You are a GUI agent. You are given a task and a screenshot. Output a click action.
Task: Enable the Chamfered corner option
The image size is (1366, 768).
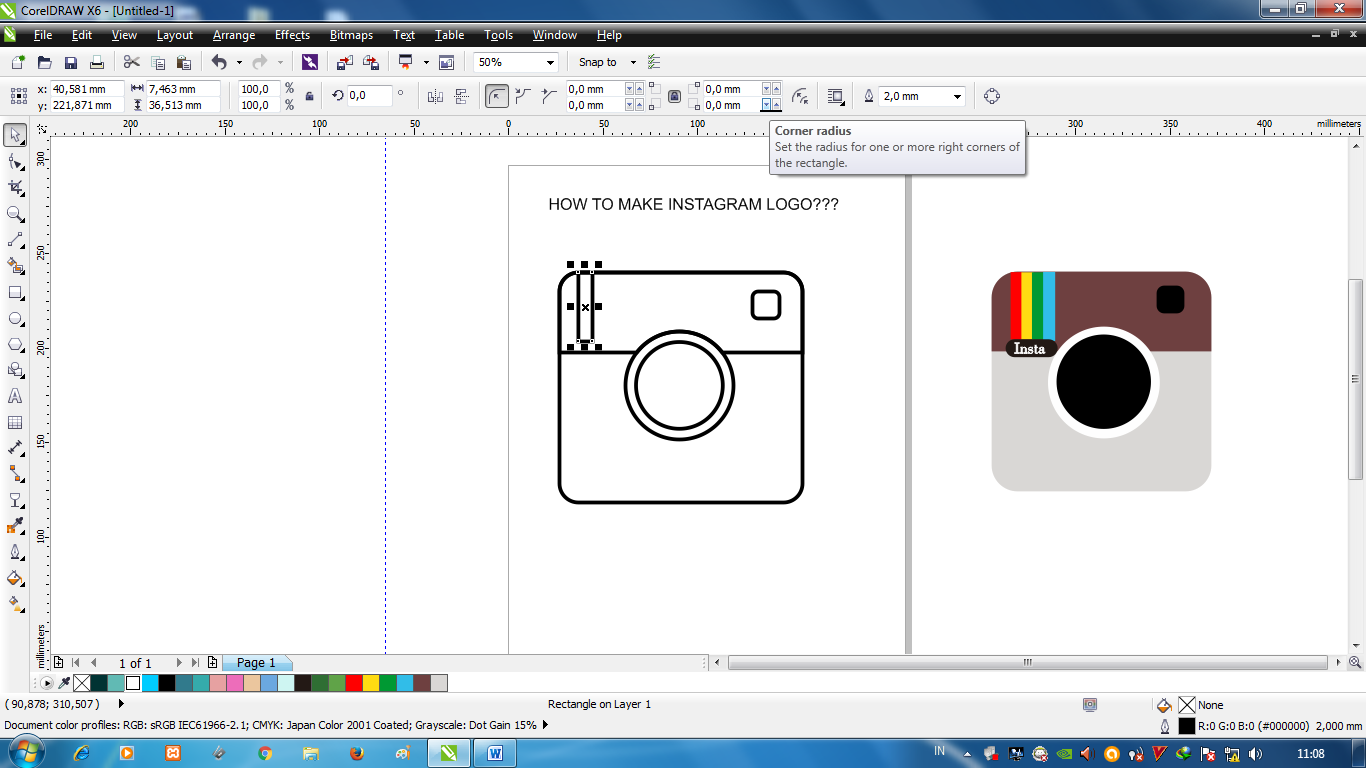click(548, 96)
